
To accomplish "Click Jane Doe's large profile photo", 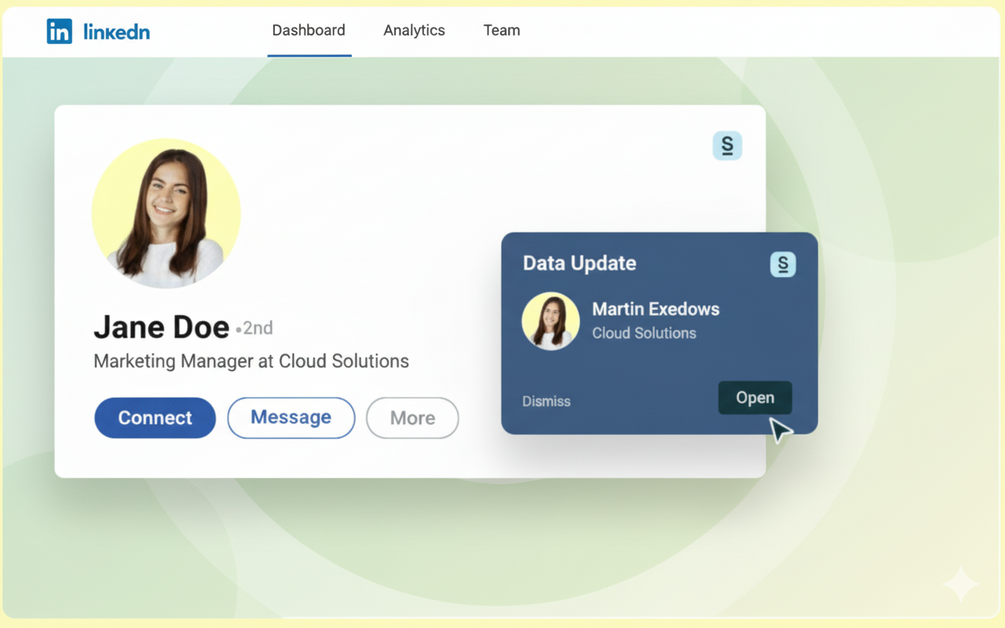I will coord(166,213).
